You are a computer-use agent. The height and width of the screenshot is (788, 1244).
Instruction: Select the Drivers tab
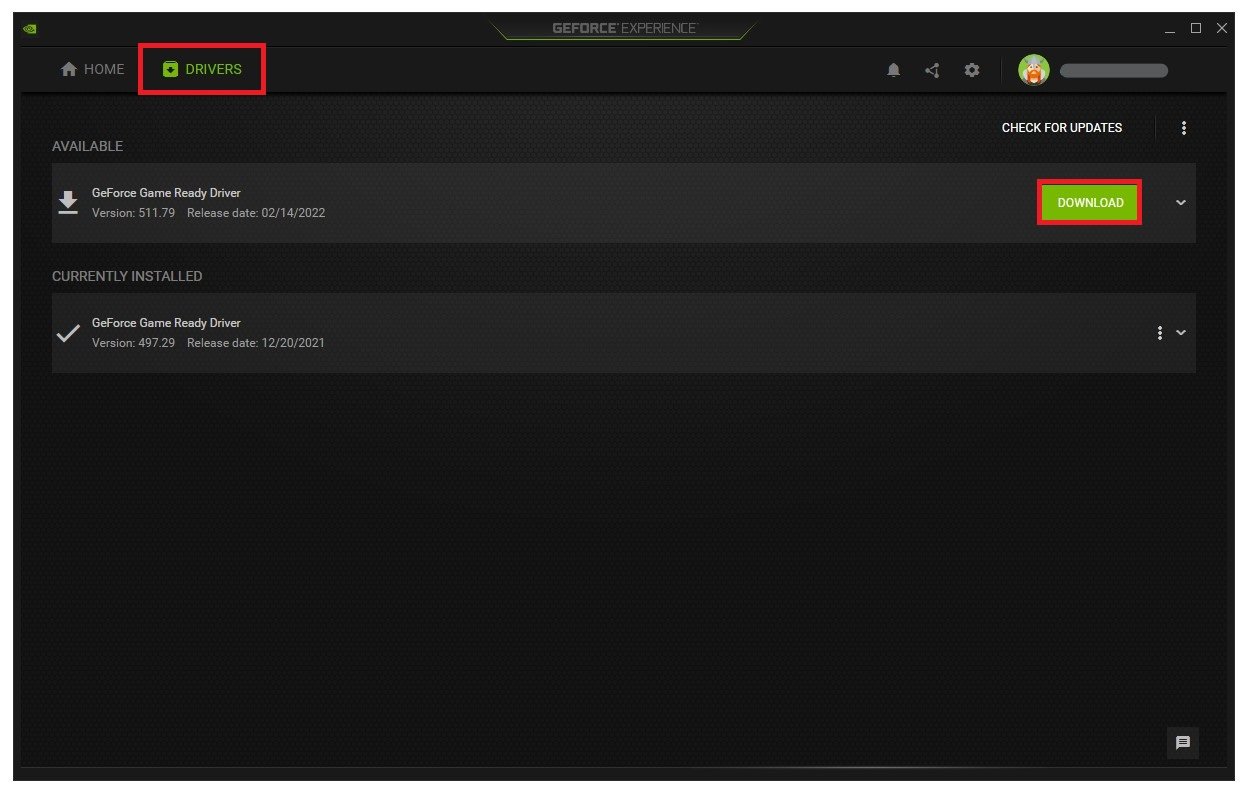click(x=202, y=69)
